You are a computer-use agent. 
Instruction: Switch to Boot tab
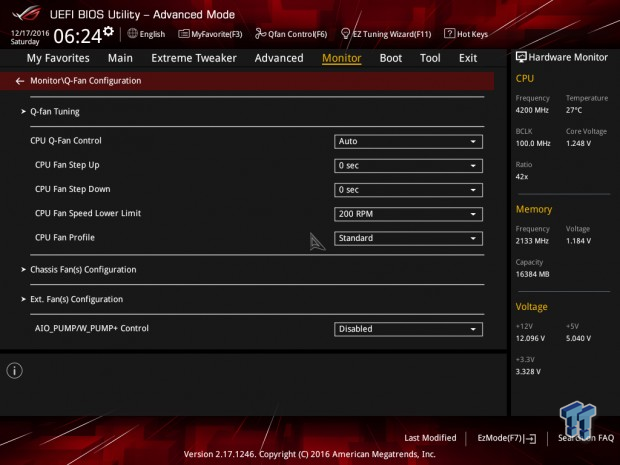click(x=391, y=58)
